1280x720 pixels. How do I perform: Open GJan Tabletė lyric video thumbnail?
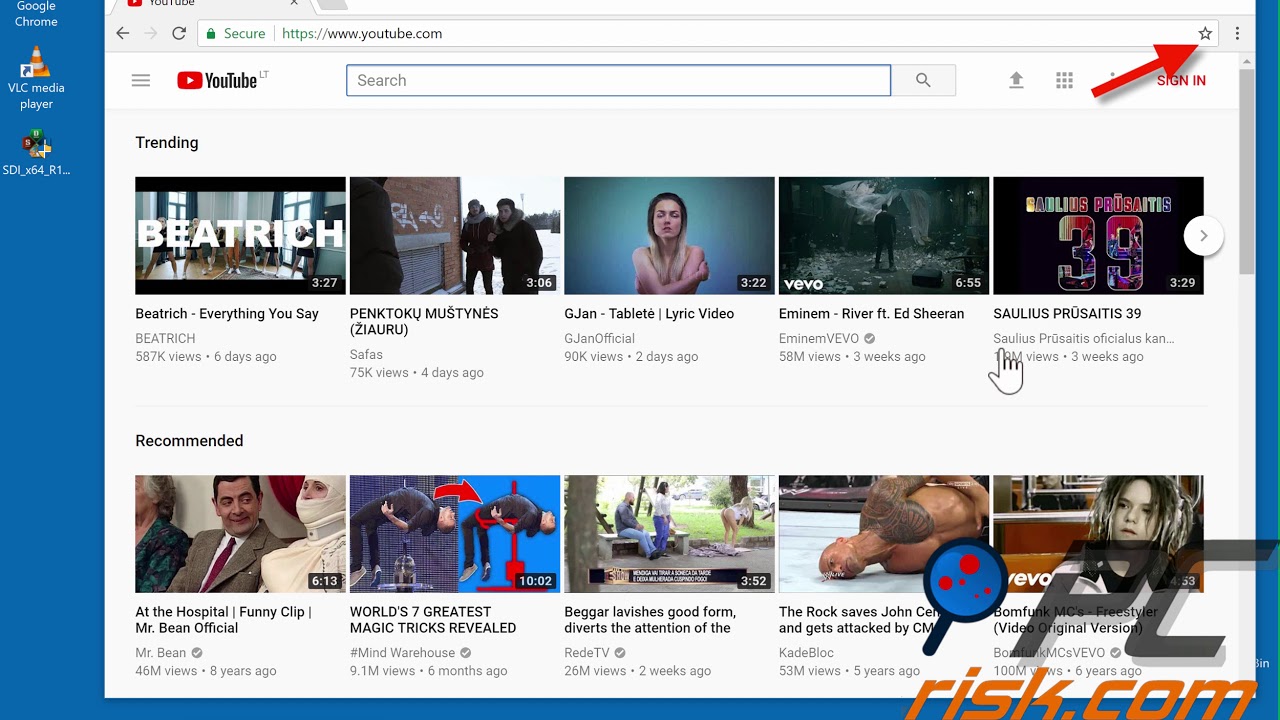(x=669, y=236)
